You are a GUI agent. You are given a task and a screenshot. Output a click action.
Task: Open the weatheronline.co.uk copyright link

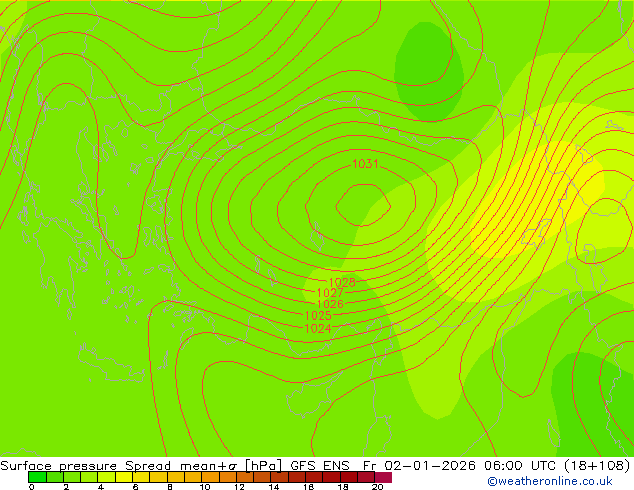pos(550,481)
